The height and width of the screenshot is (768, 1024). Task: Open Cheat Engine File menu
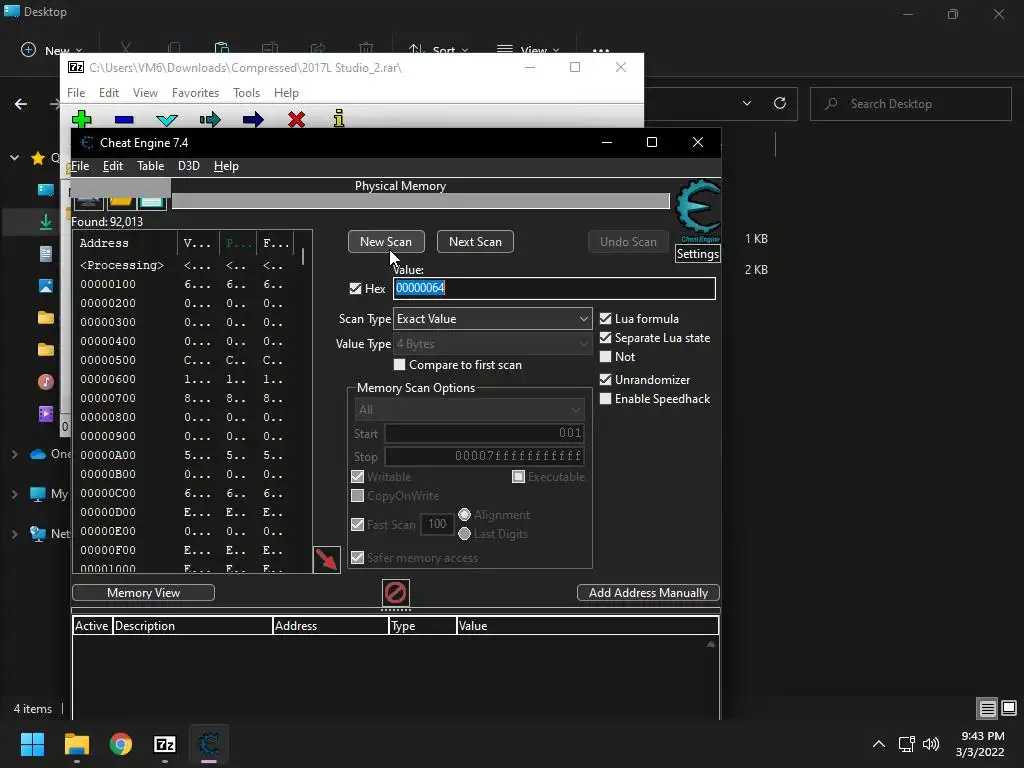pos(80,166)
